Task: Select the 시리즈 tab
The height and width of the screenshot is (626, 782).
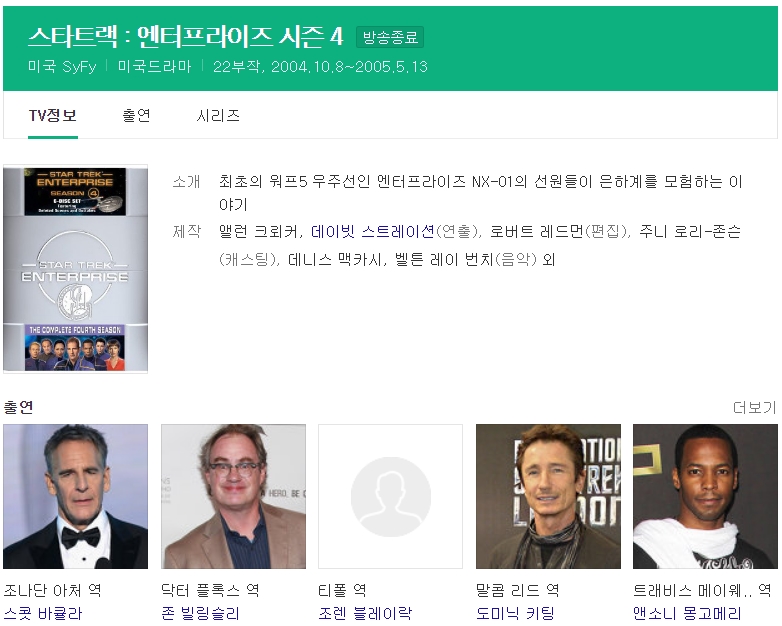Action: [218, 115]
